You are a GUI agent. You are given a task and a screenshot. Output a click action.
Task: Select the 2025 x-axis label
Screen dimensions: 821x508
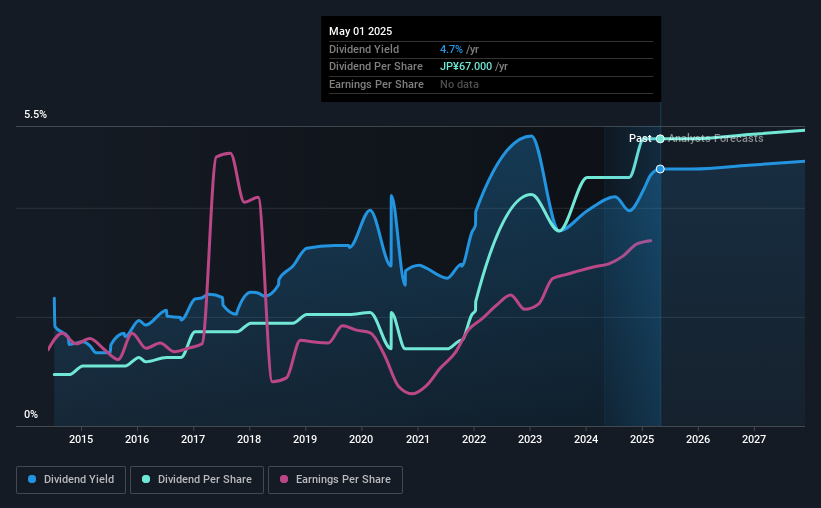641,439
